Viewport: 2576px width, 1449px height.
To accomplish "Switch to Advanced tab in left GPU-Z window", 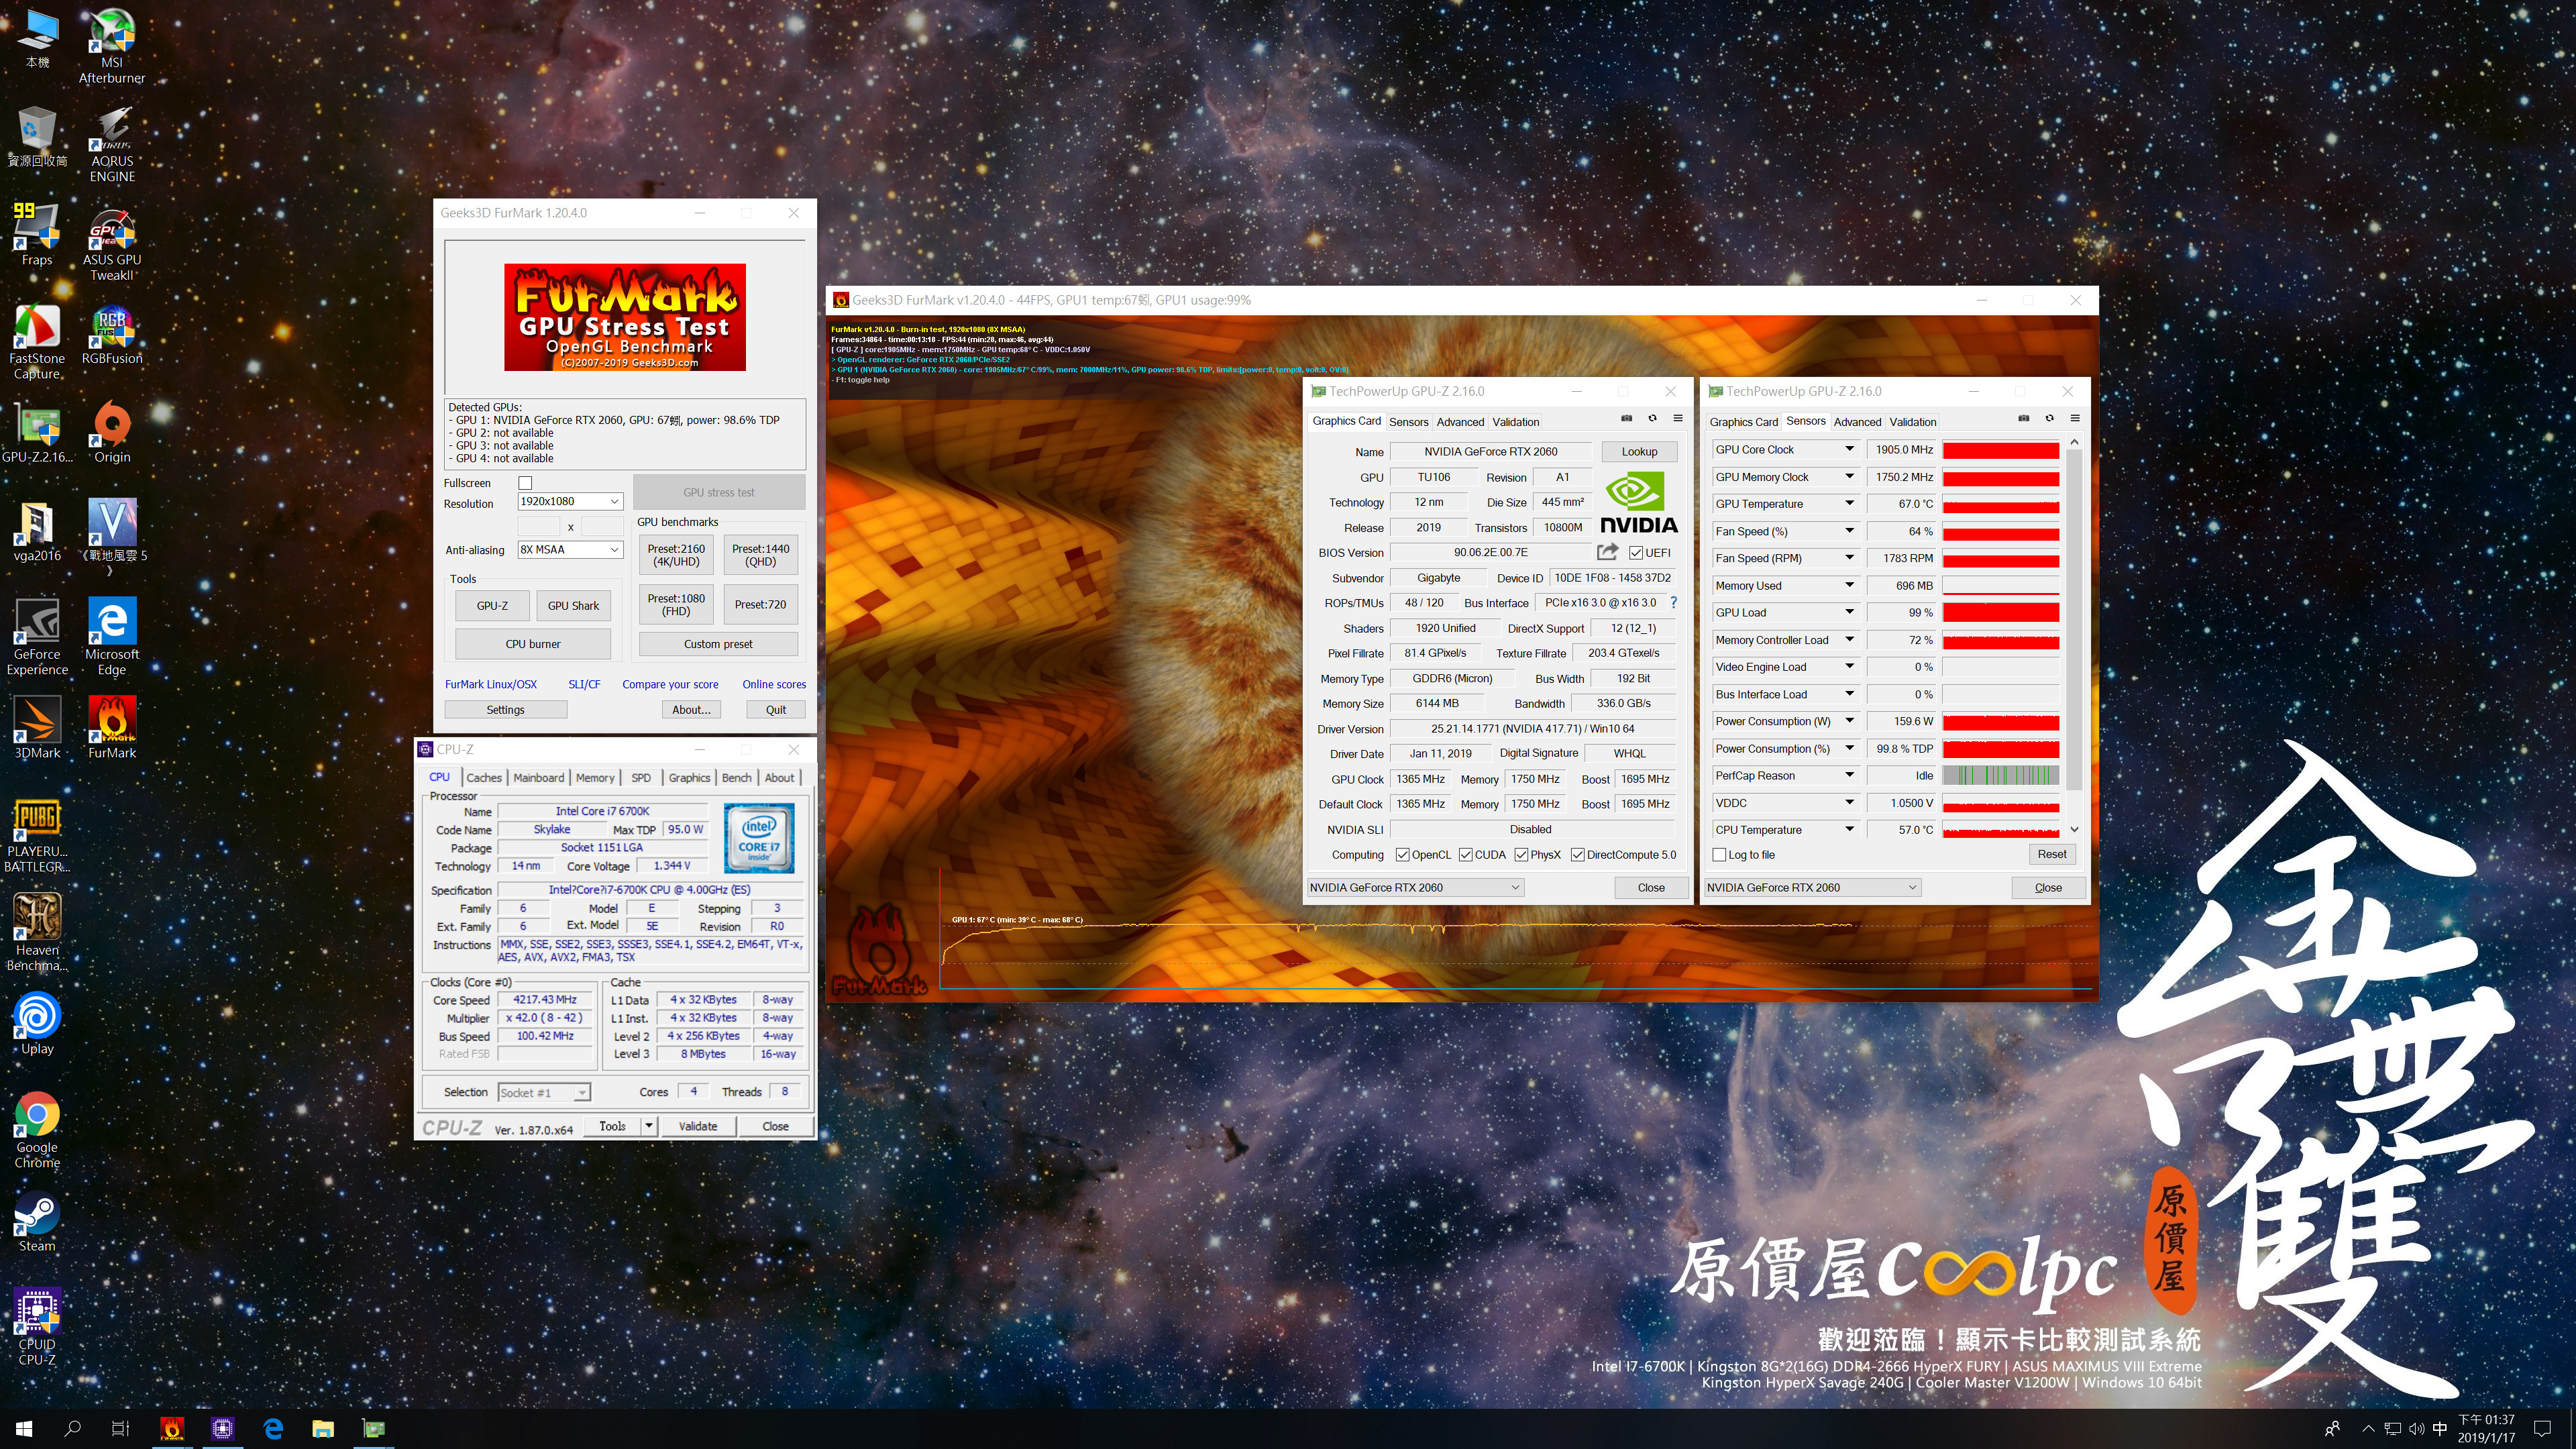I will [x=1460, y=422].
